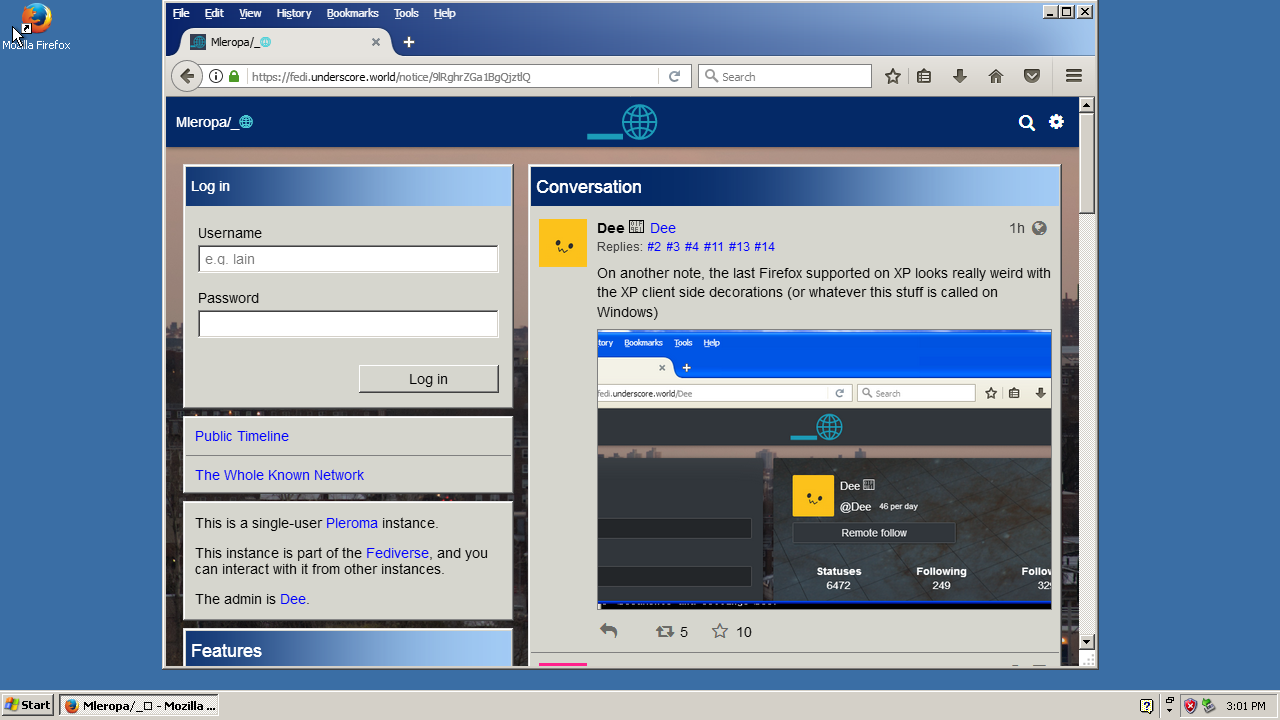Jump to reply #4
Screen dimensions: 1280x720
(692, 247)
